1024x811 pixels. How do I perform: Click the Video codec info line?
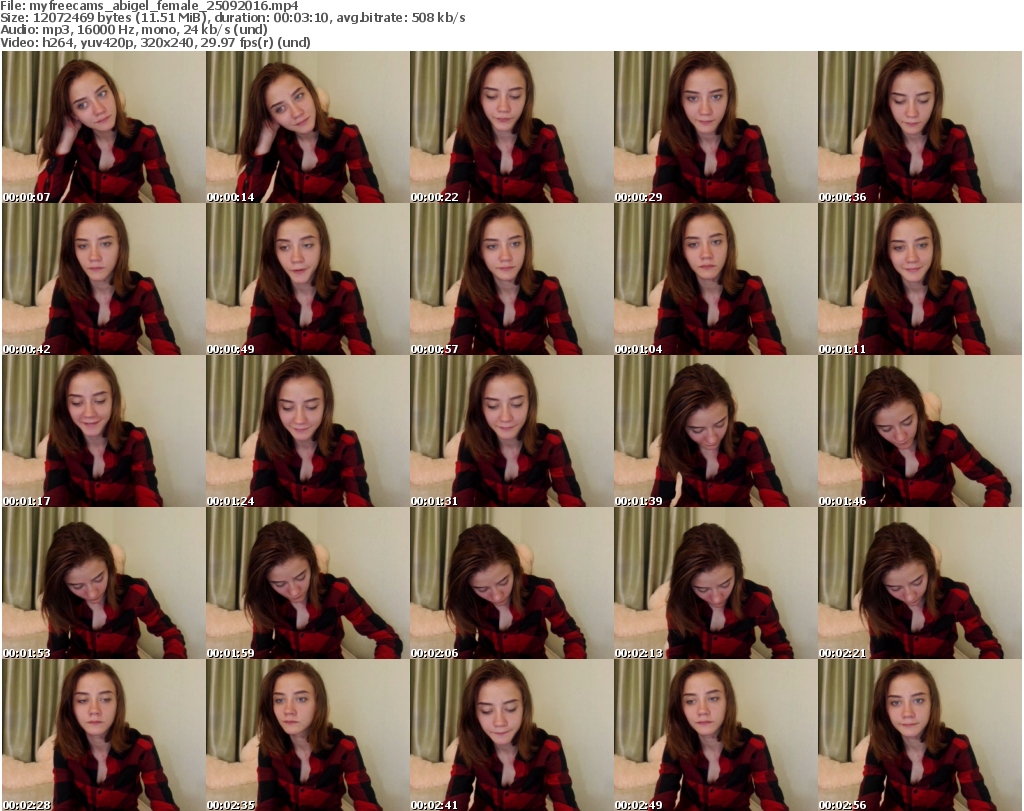[156, 42]
